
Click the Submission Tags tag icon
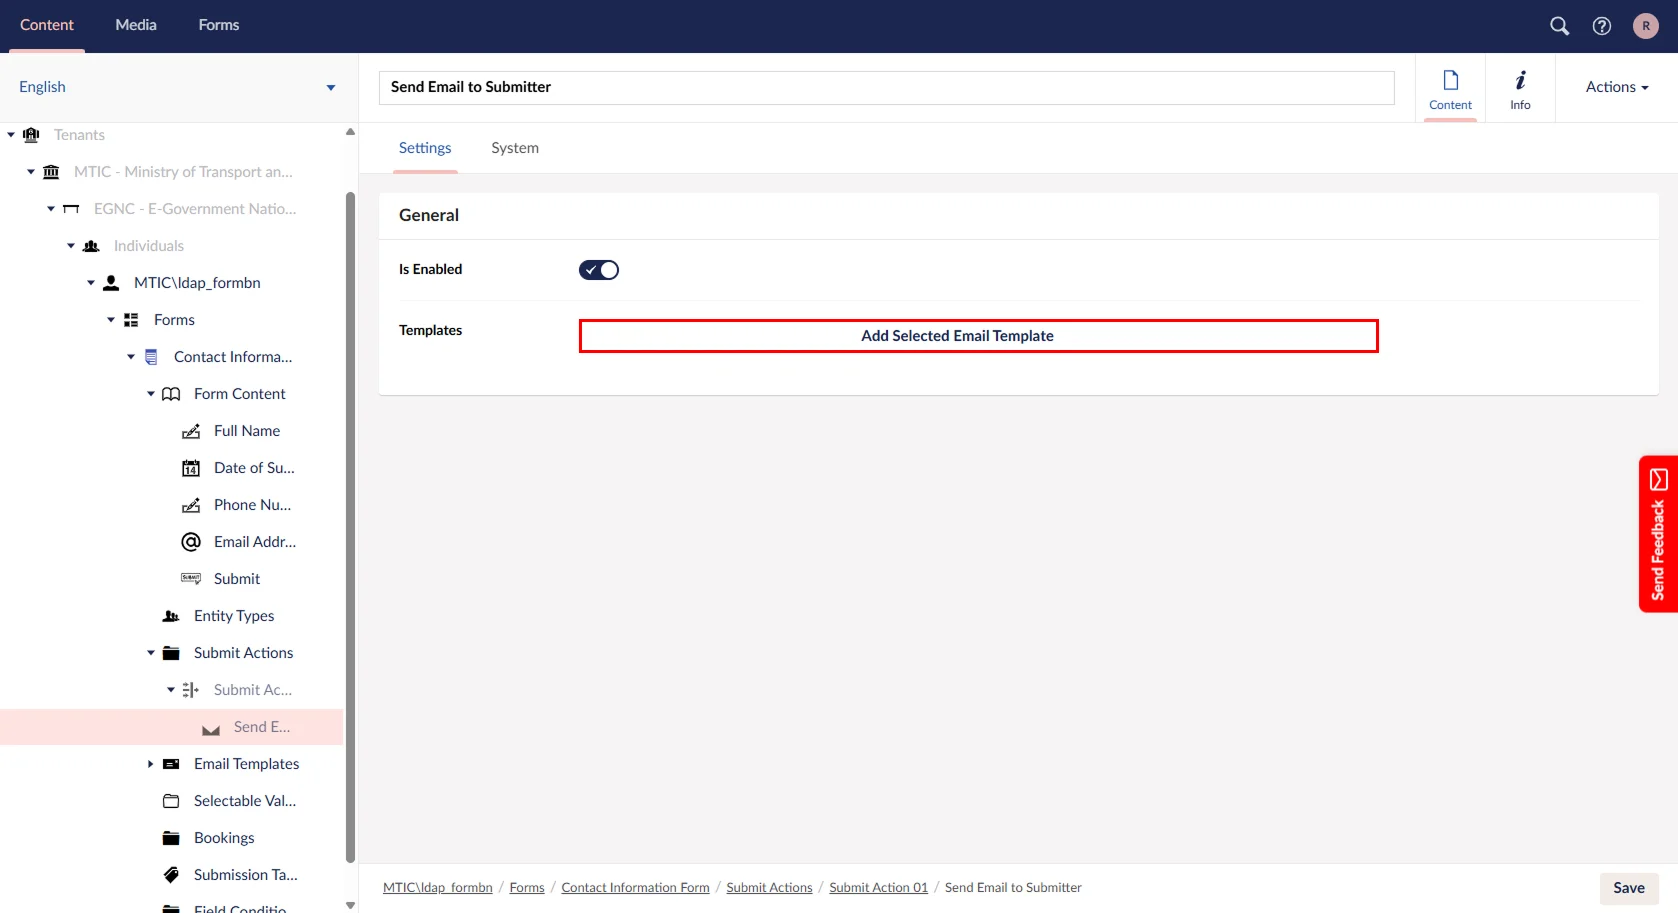pos(171,875)
